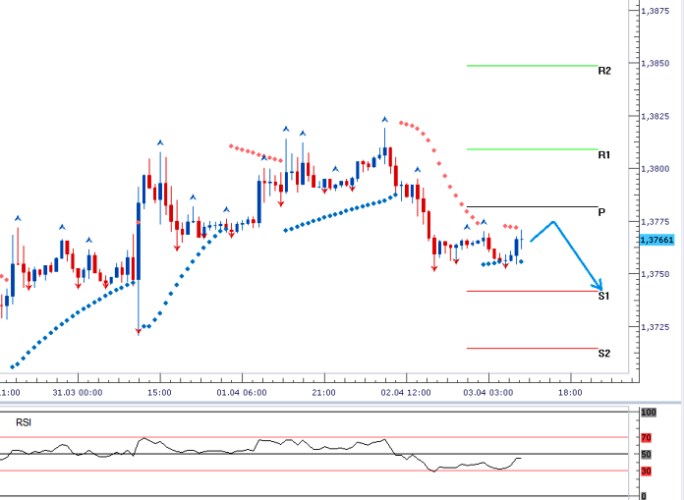
Task: Click the 1,3800 price axis label
Action: (655, 169)
